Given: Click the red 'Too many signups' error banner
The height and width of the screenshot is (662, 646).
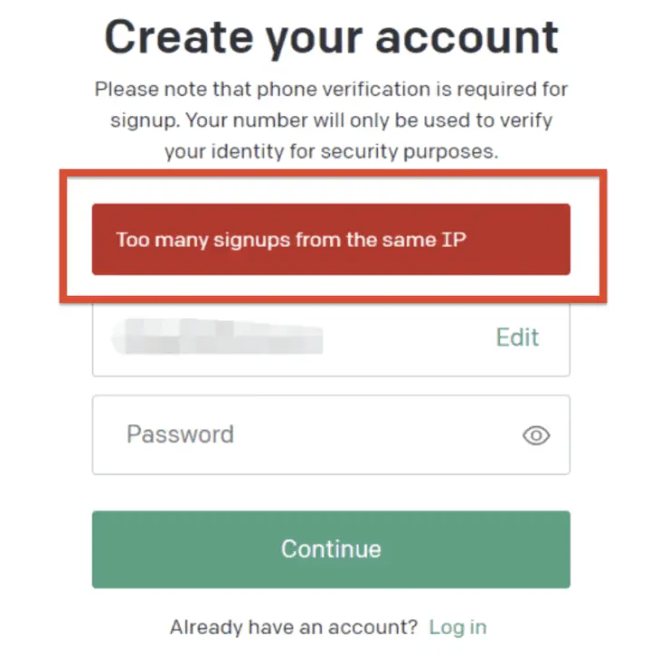Looking at the screenshot, I should click(330, 240).
